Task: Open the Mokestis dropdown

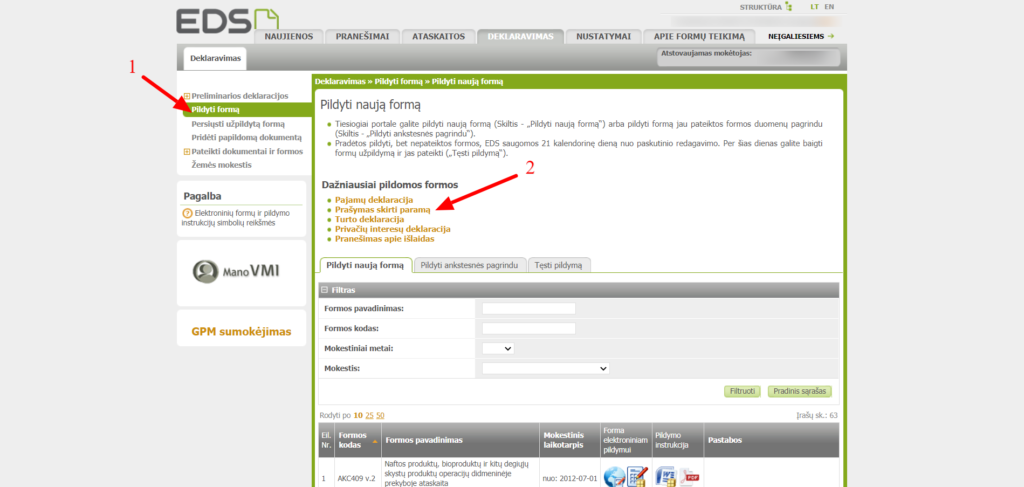Action: (545, 368)
